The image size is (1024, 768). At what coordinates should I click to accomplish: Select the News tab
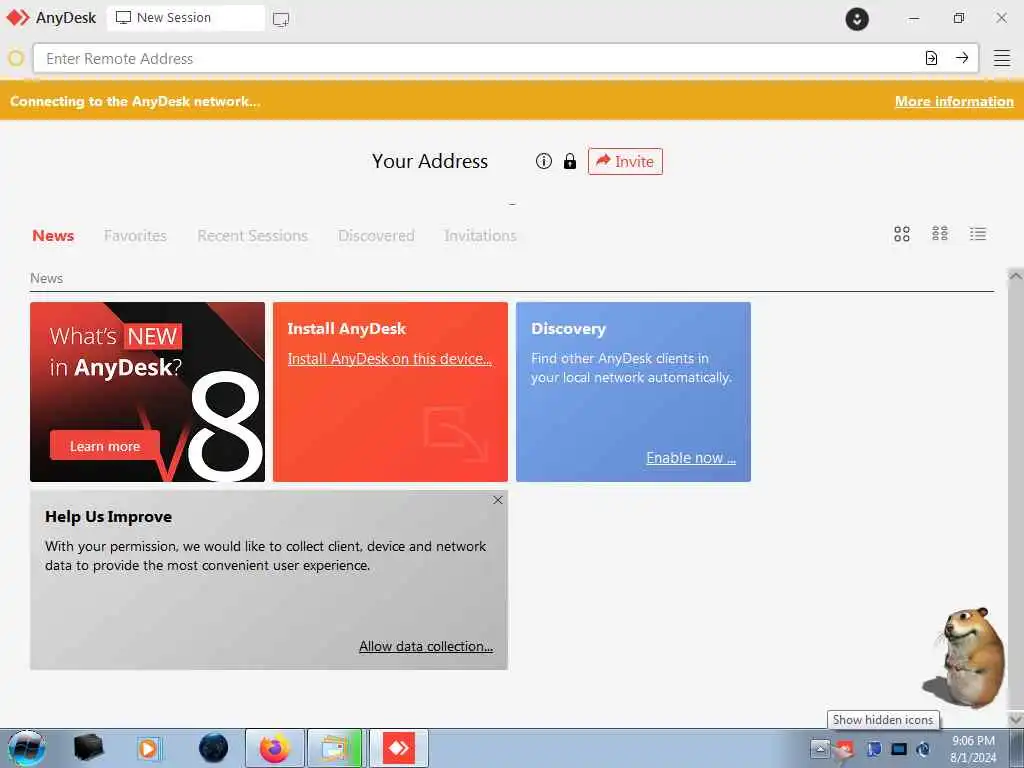click(53, 236)
